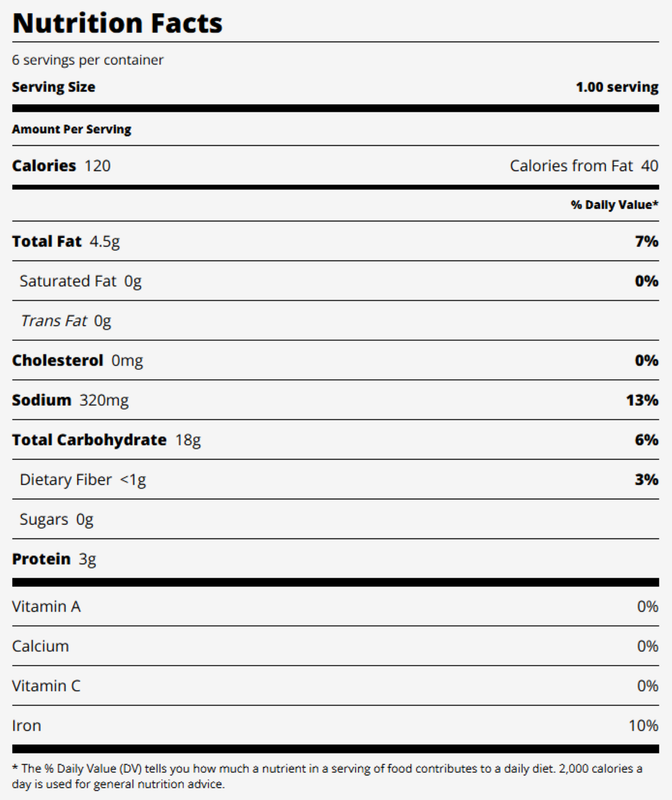This screenshot has width=672, height=800.
Task: Click the Amount Per Serving label
Action: click(x=71, y=129)
